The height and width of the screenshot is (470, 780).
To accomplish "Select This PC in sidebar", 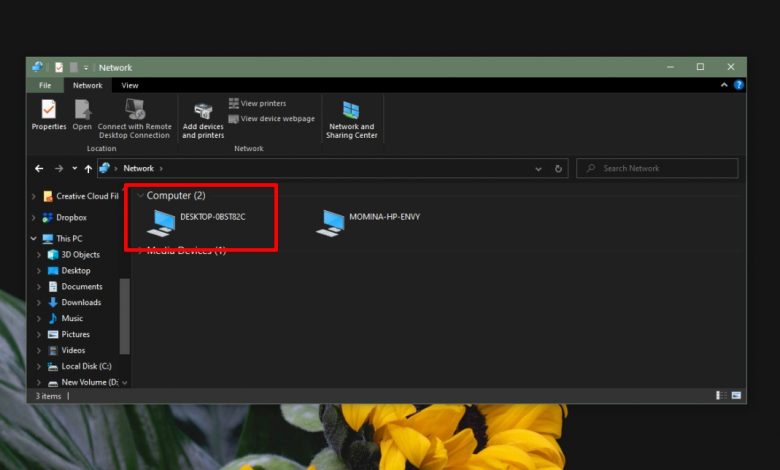I will [63, 239].
